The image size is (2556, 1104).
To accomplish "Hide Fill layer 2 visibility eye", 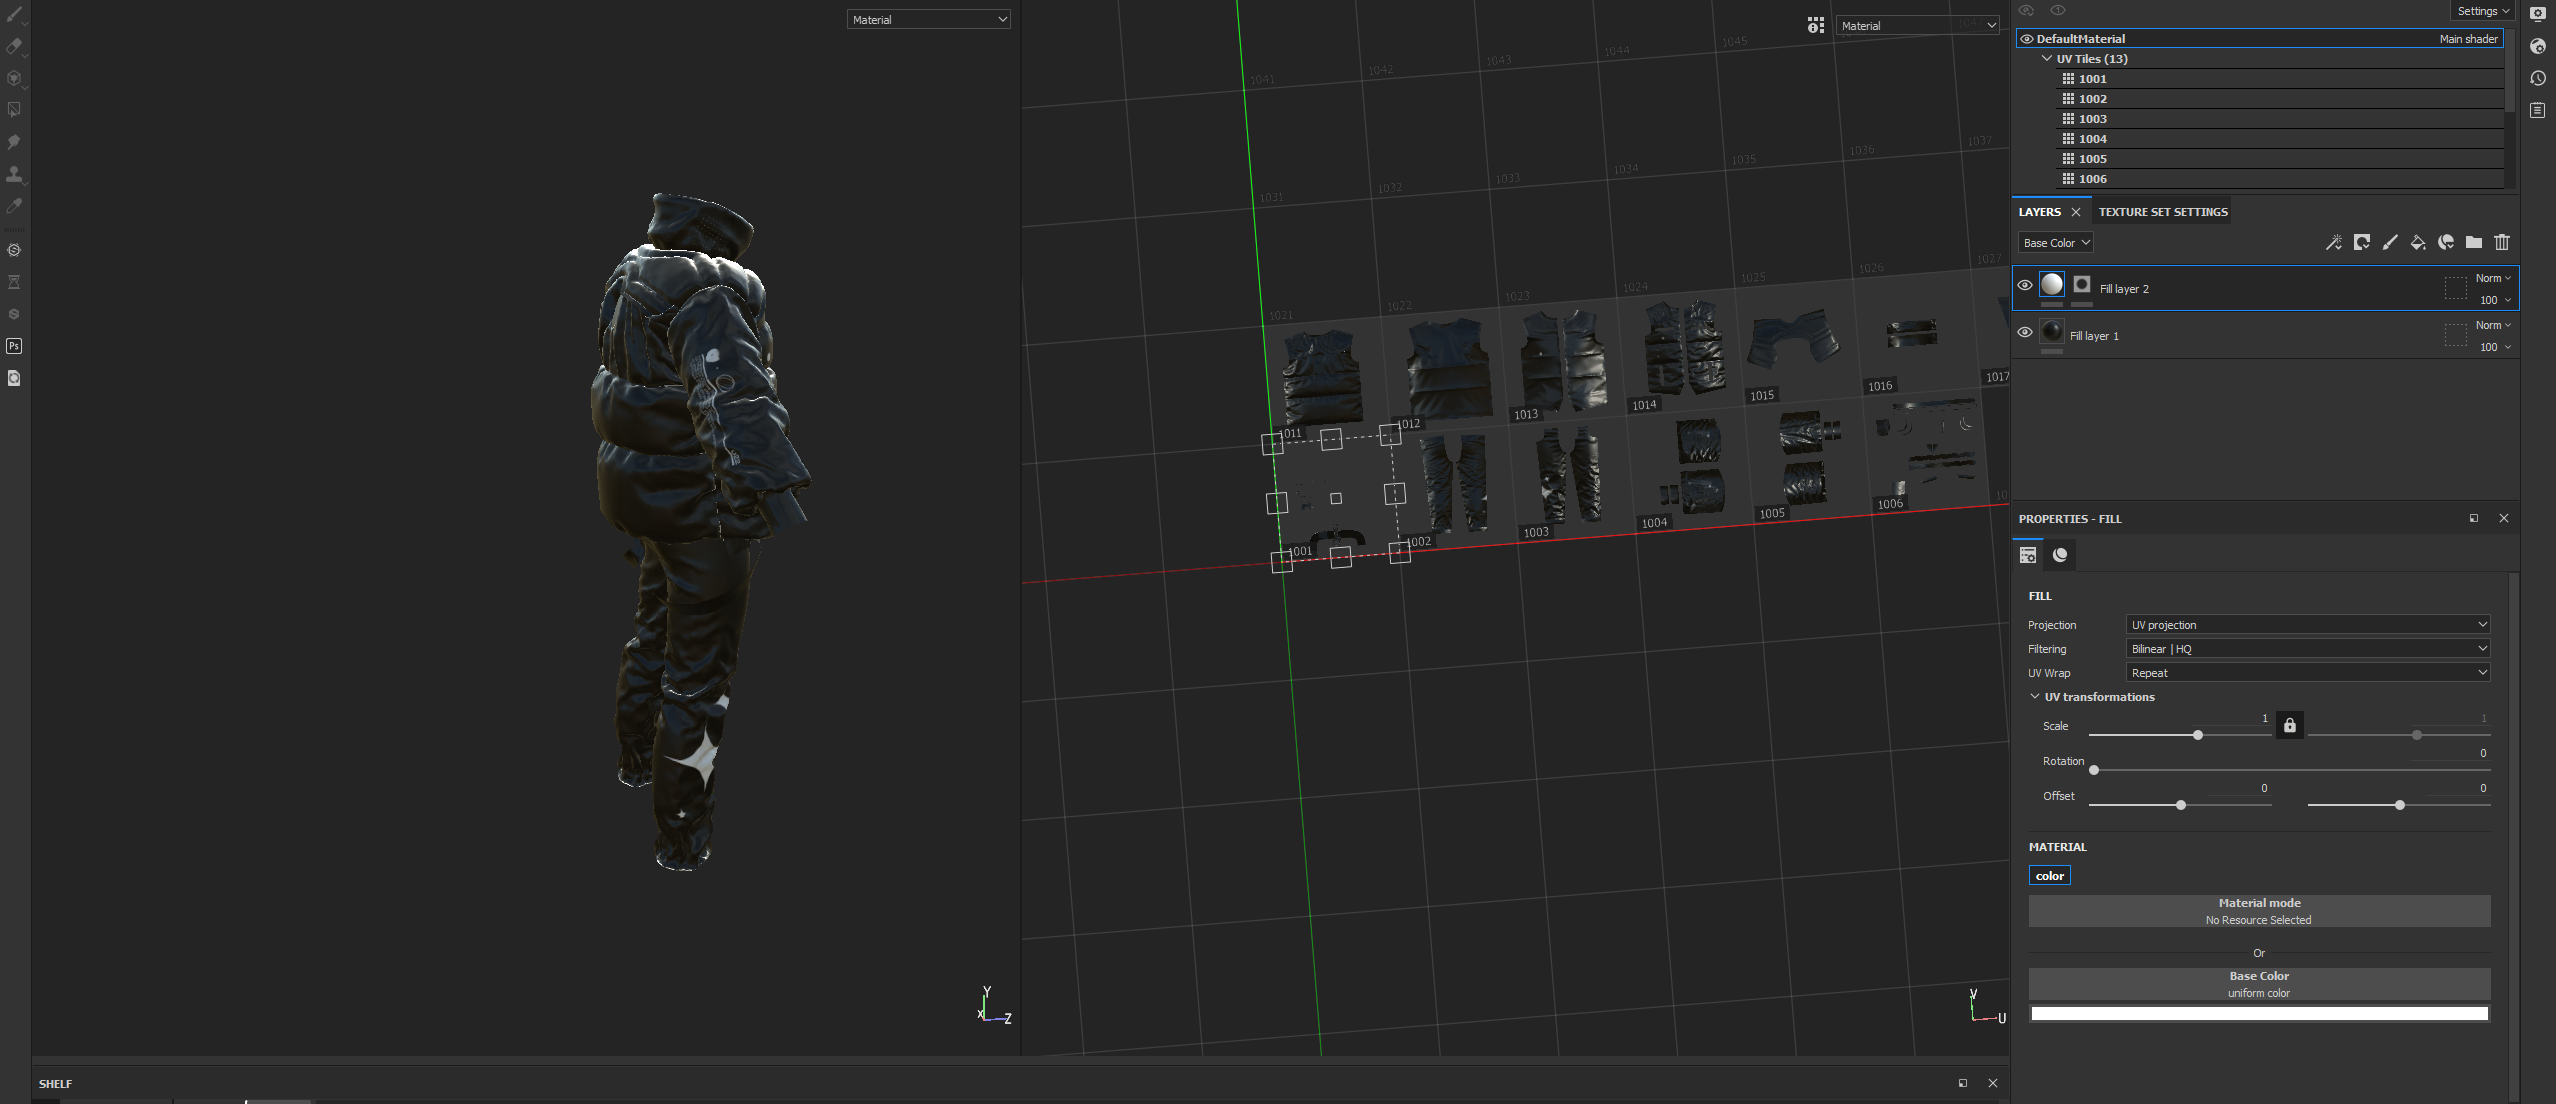I will click(2024, 285).
